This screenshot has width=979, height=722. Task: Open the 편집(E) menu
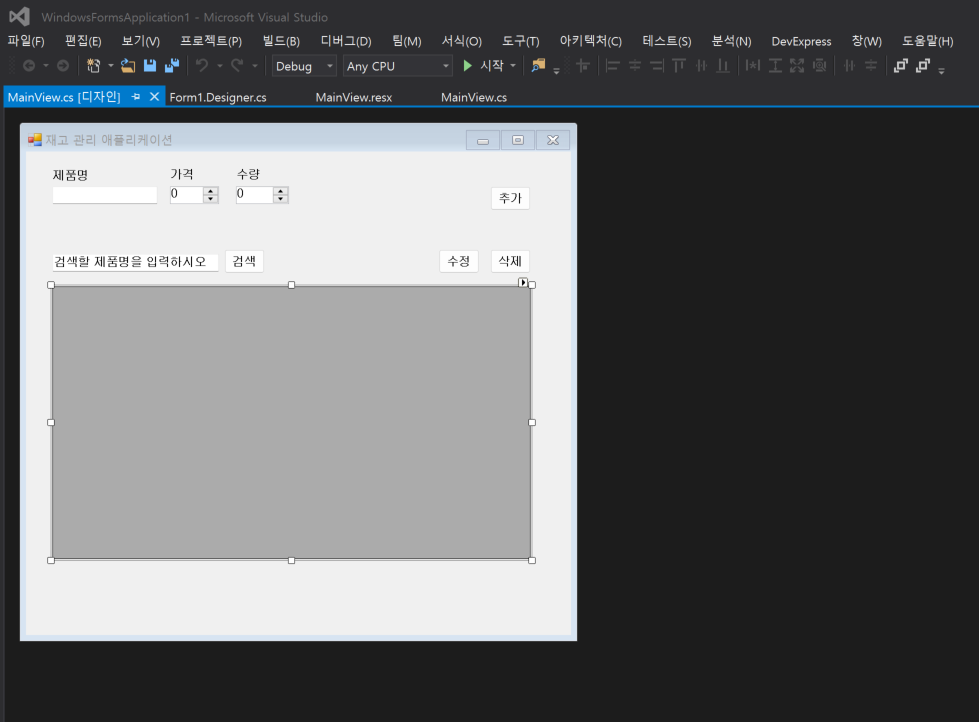click(x=83, y=41)
